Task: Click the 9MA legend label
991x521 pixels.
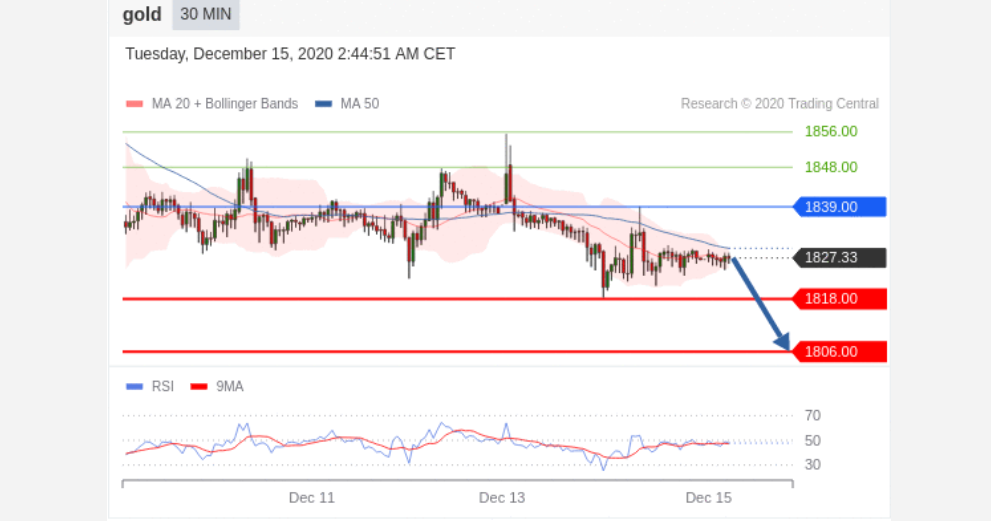Action: coord(229,386)
